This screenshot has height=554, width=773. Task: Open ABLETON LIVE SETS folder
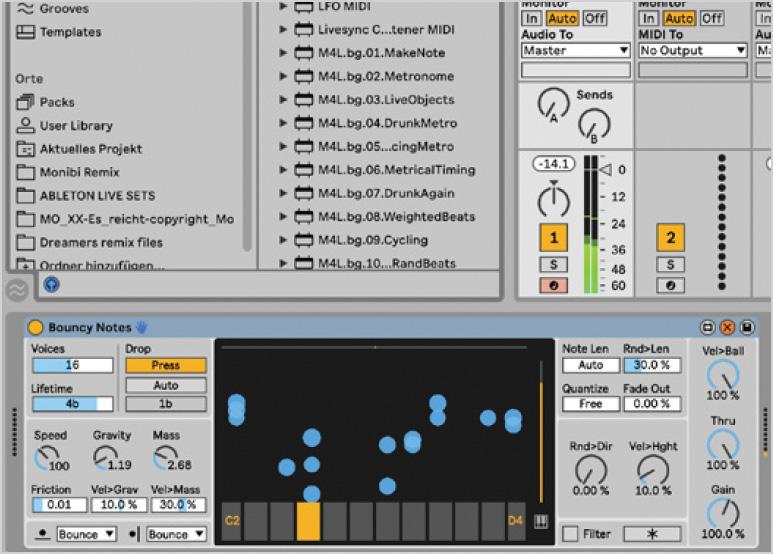click(85, 196)
